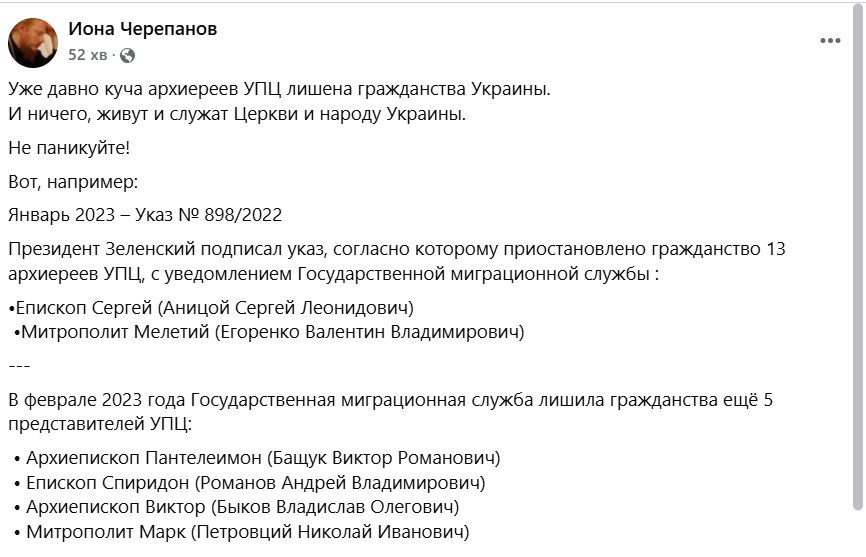
Task: Open Иона Черепанов's profile picture
Action: (33, 42)
